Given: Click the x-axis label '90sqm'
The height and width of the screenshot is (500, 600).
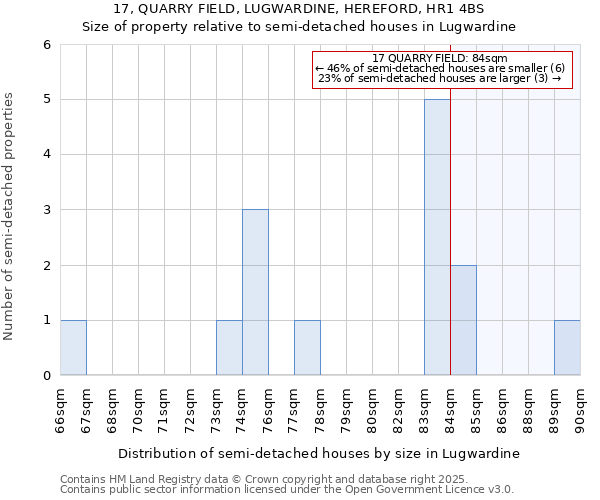Looking at the screenshot, I should click(580, 411).
